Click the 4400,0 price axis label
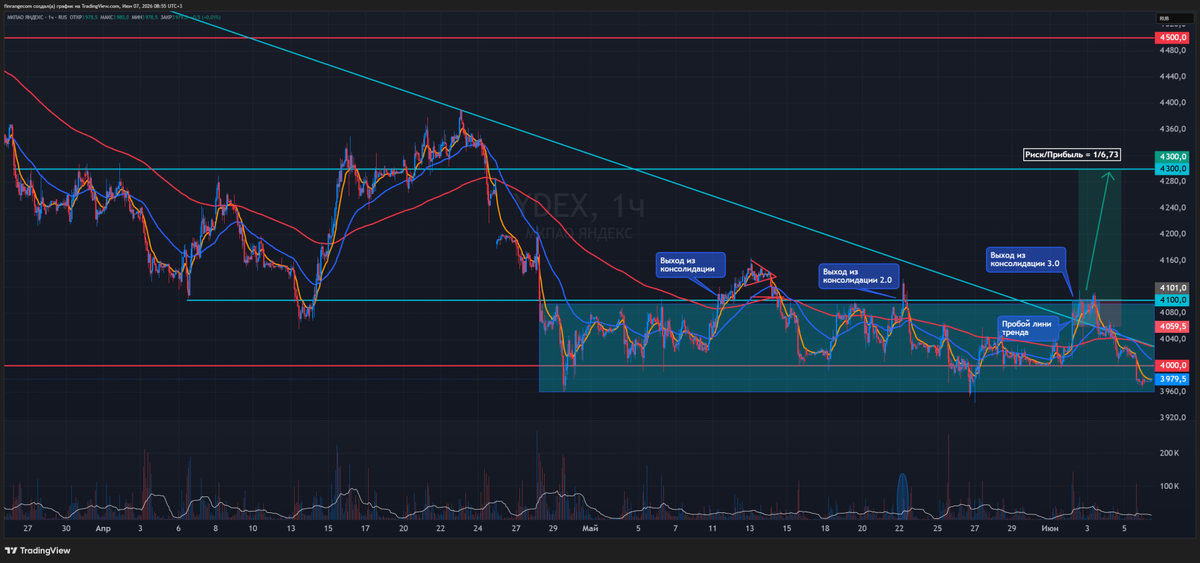This screenshot has width=1200, height=563. (x=1173, y=103)
